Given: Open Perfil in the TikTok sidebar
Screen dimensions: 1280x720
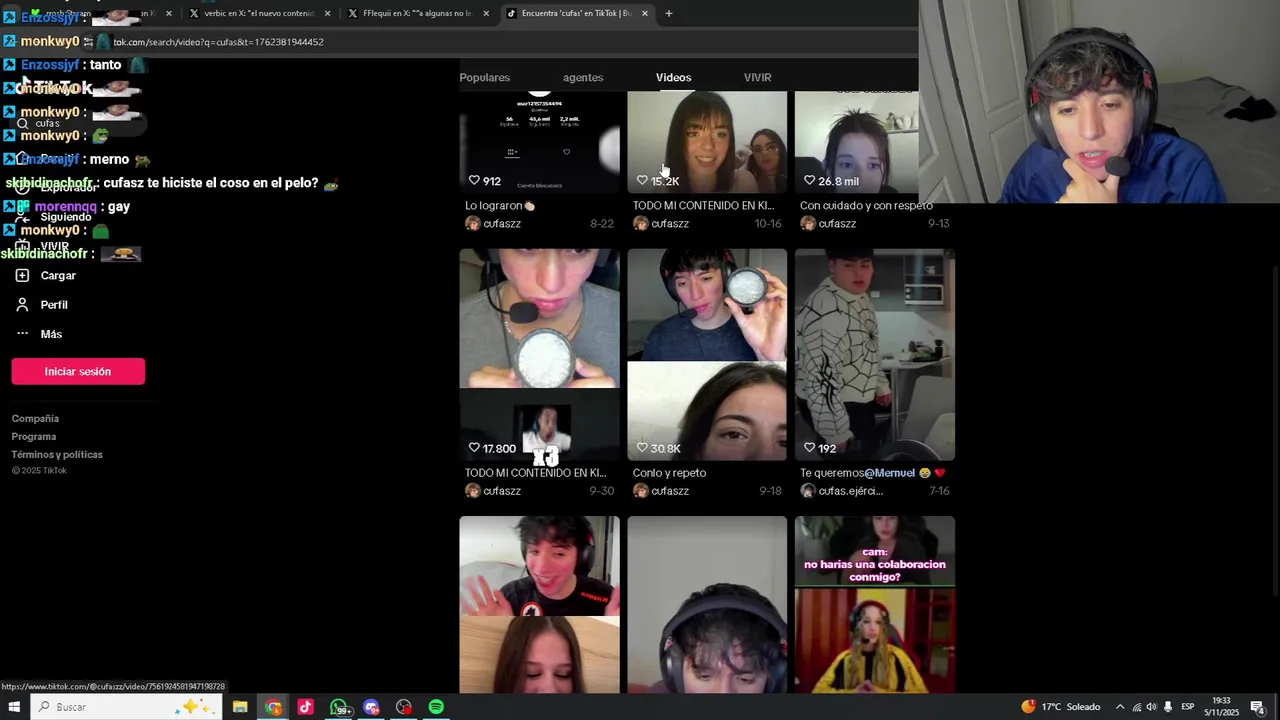Looking at the screenshot, I should click(54, 304).
